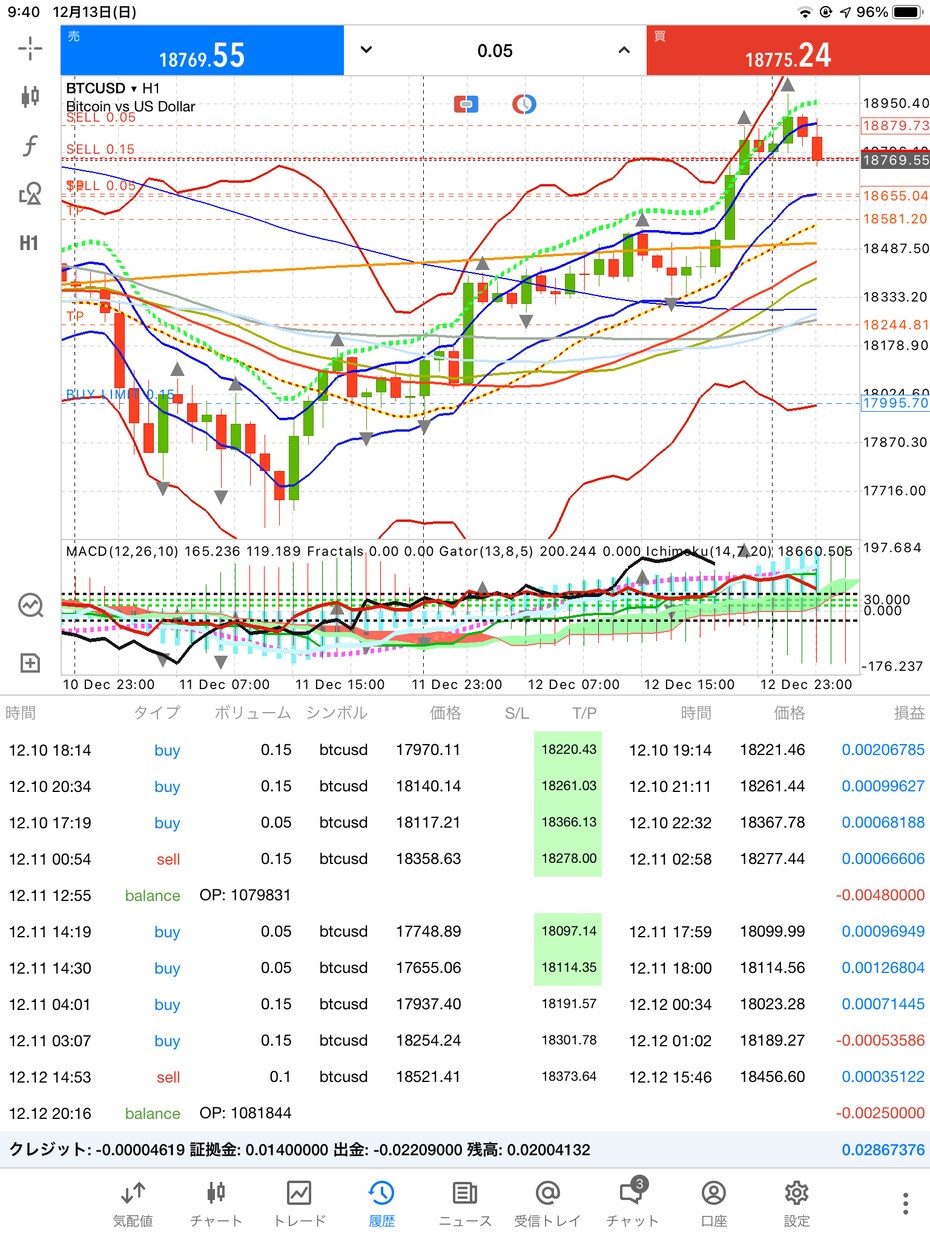Tap the new order plus icon
The height and width of the screenshot is (1240, 930).
click(30, 662)
